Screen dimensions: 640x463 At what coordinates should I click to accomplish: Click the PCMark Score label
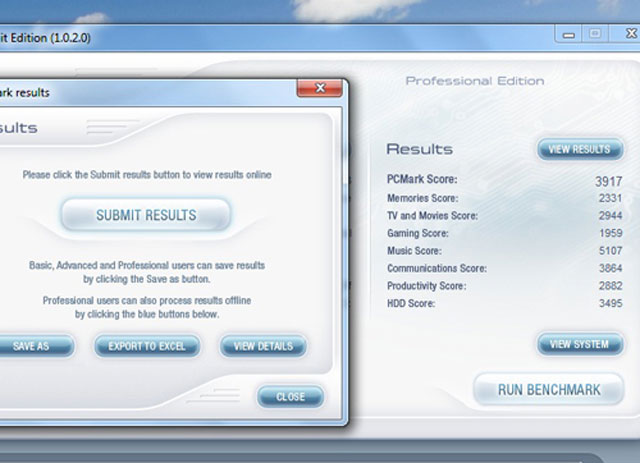point(422,179)
